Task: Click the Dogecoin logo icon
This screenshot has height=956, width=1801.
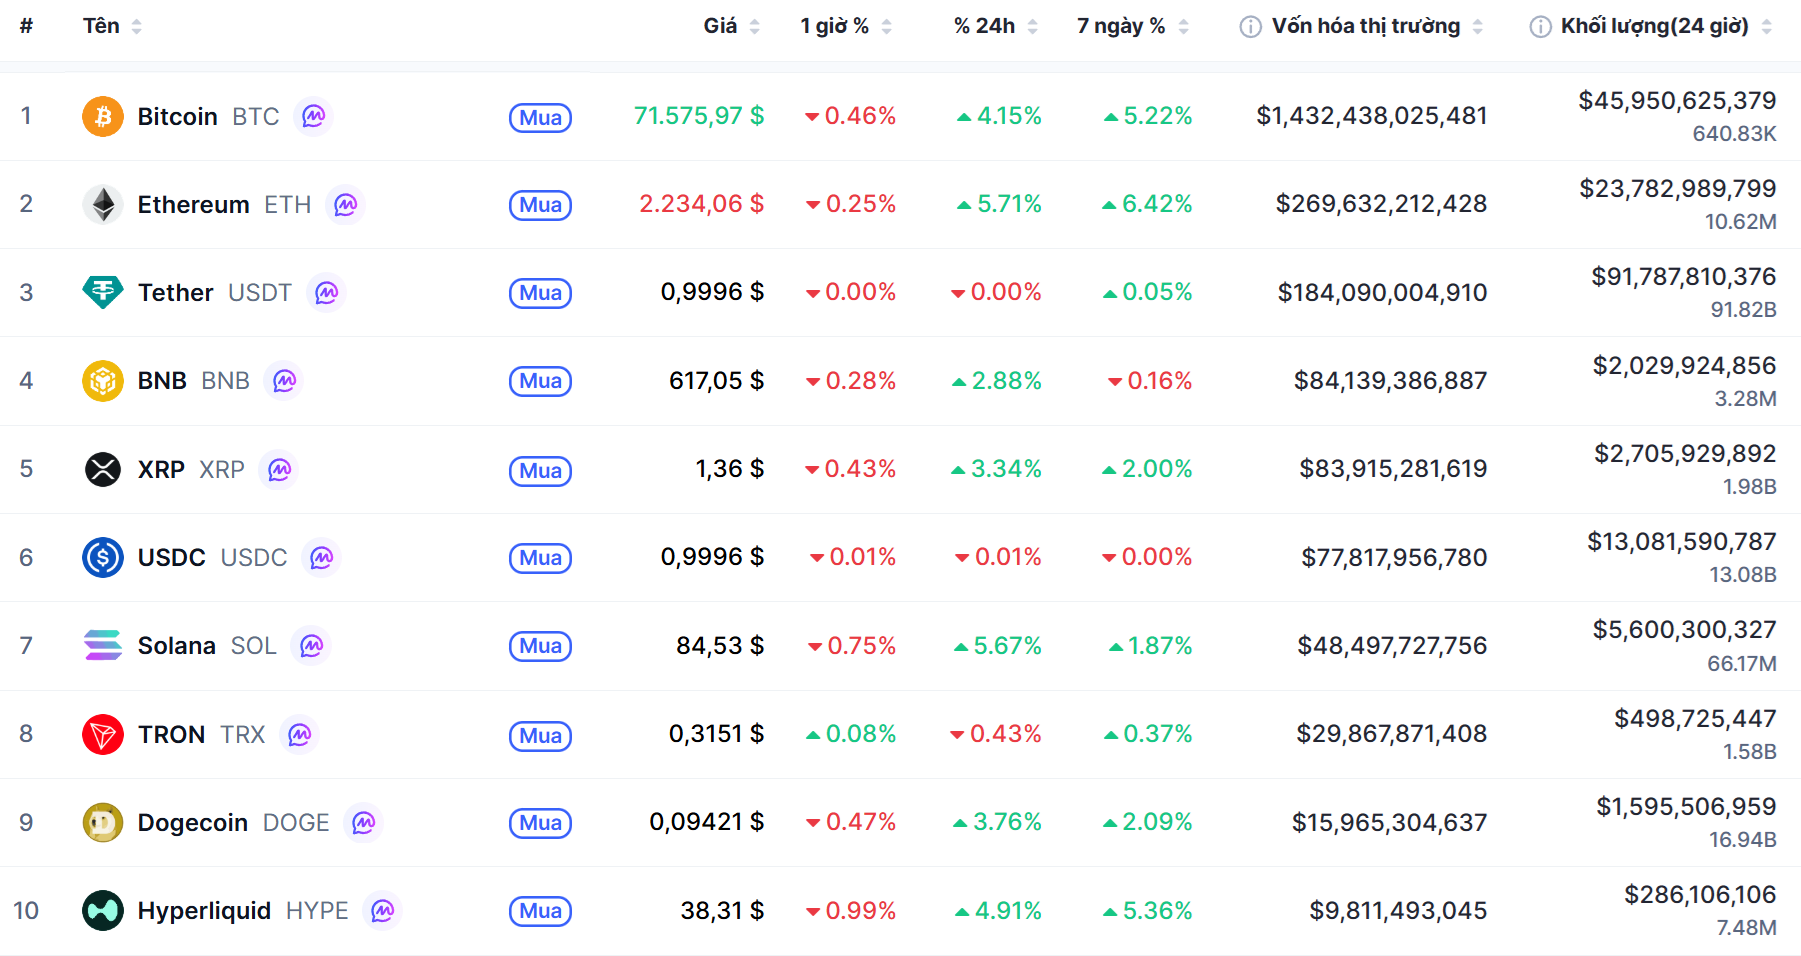Action: coord(102,823)
